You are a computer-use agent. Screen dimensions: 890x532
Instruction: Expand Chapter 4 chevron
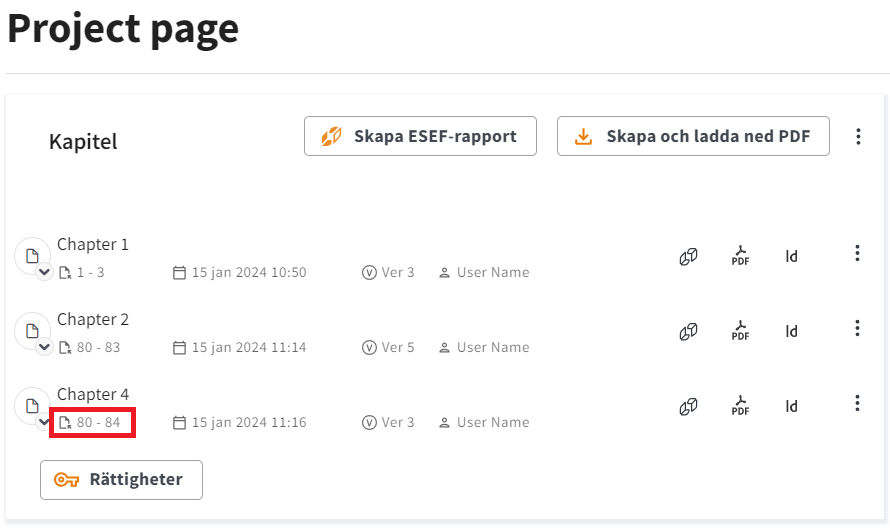[x=44, y=422]
